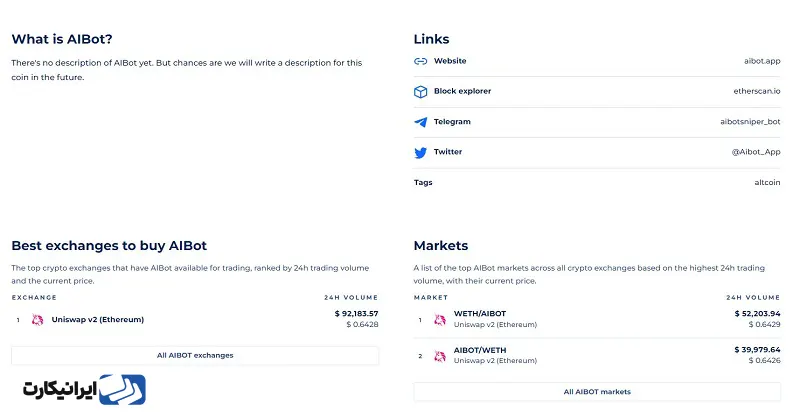
Task: Sort exchanges by 24H Volume header
Action: coord(351,297)
